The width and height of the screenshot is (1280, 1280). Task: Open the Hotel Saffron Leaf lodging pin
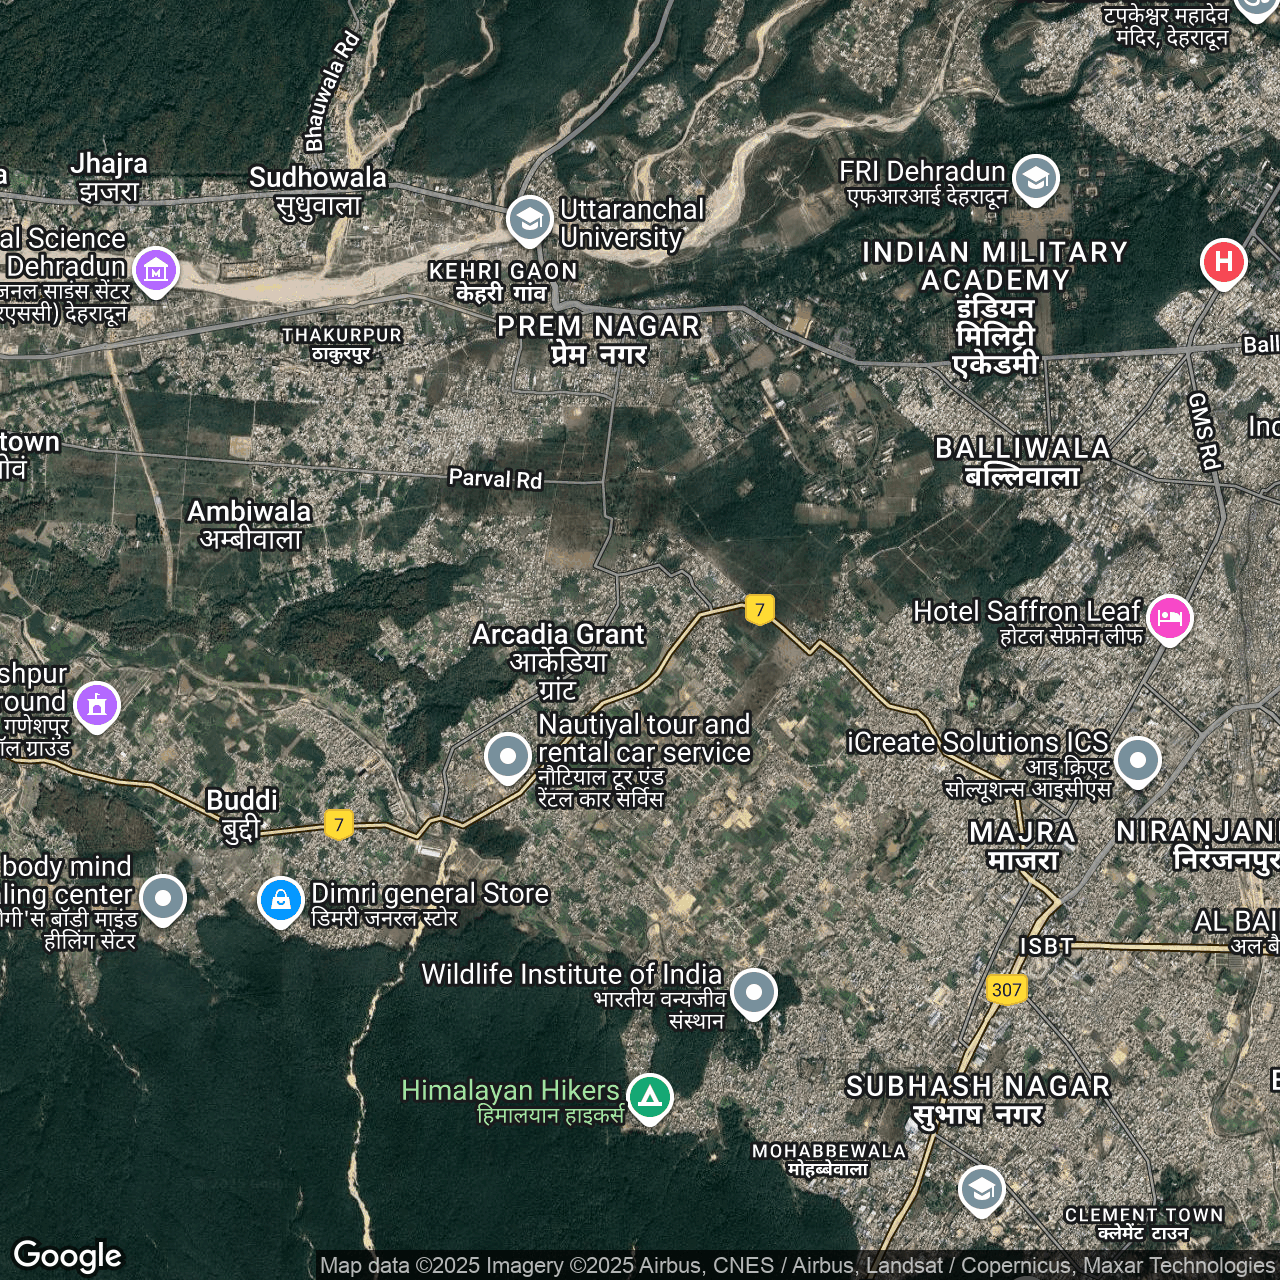click(x=1169, y=617)
